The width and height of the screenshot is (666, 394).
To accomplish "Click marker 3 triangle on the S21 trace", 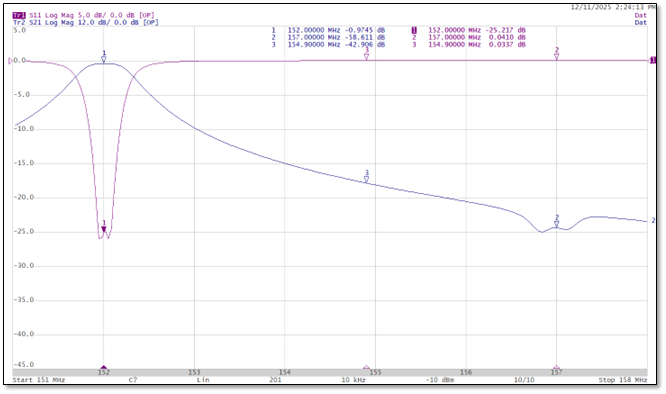I will point(367,180).
